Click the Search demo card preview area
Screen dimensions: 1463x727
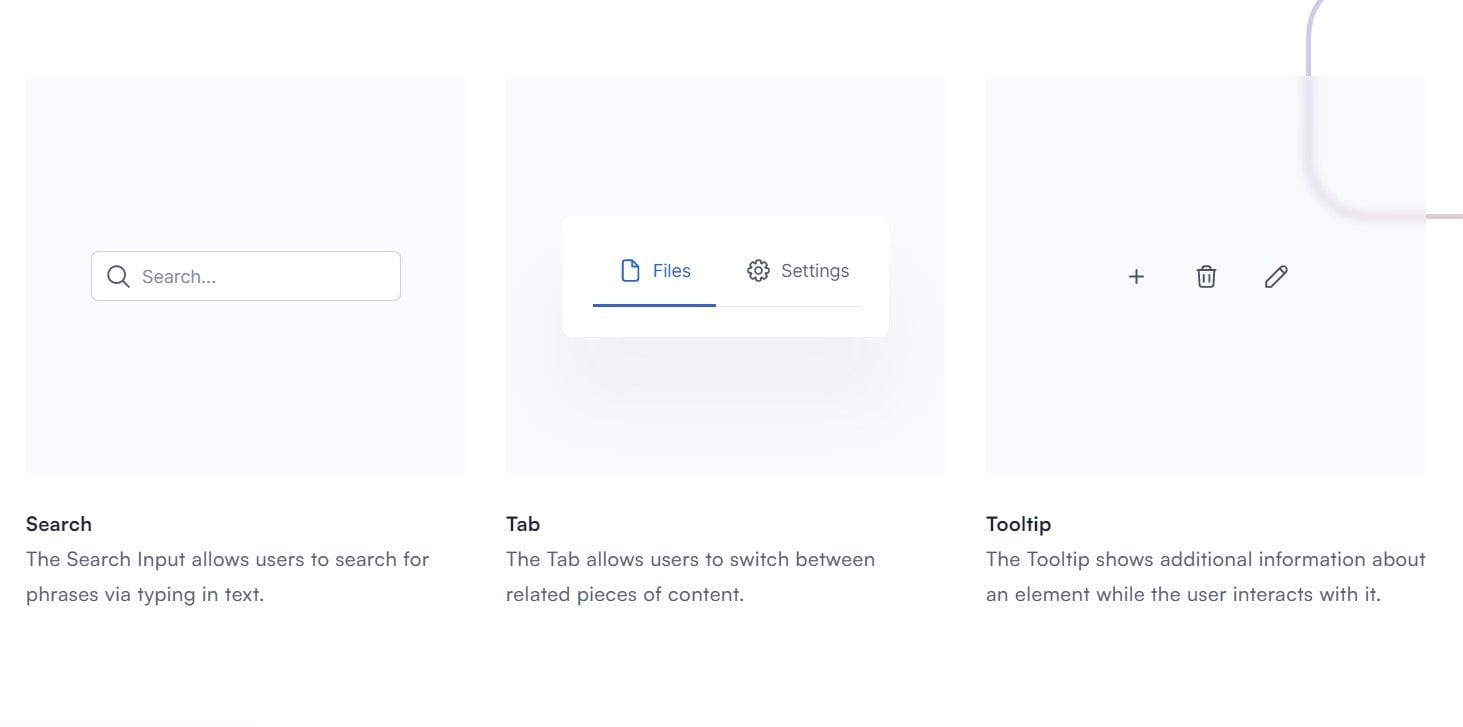coord(245,400)
